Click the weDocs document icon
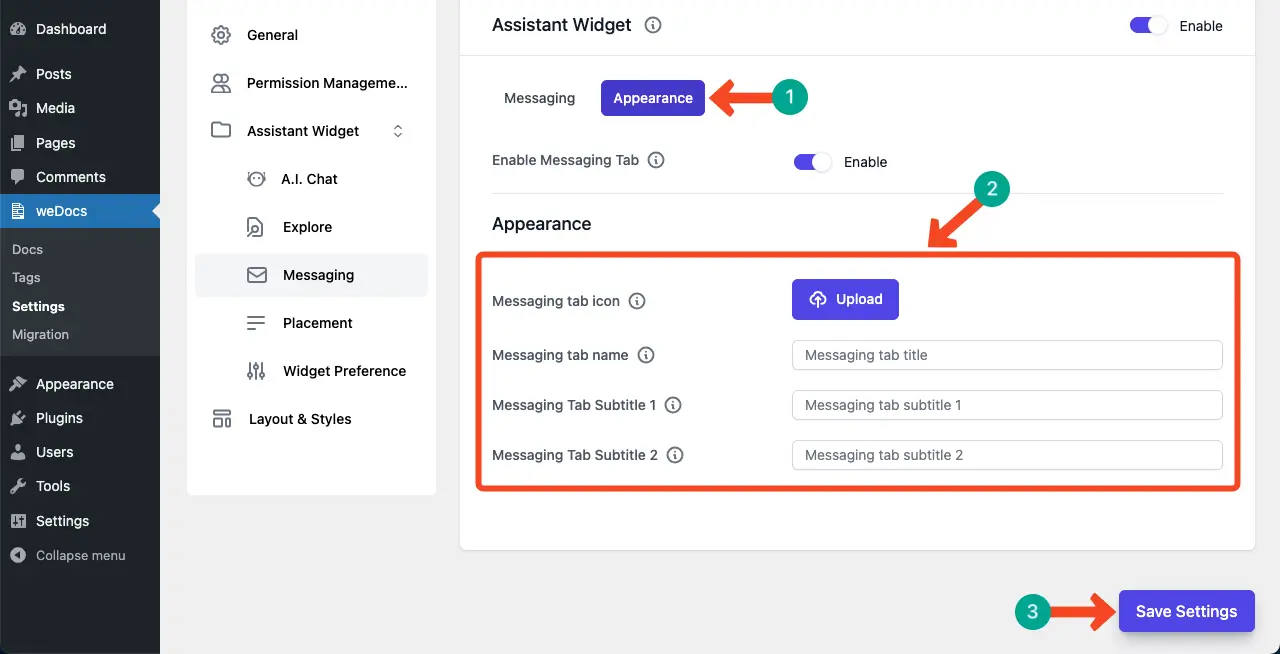The height and width of the screenshot is (654, 1280). tap(18, 211)
